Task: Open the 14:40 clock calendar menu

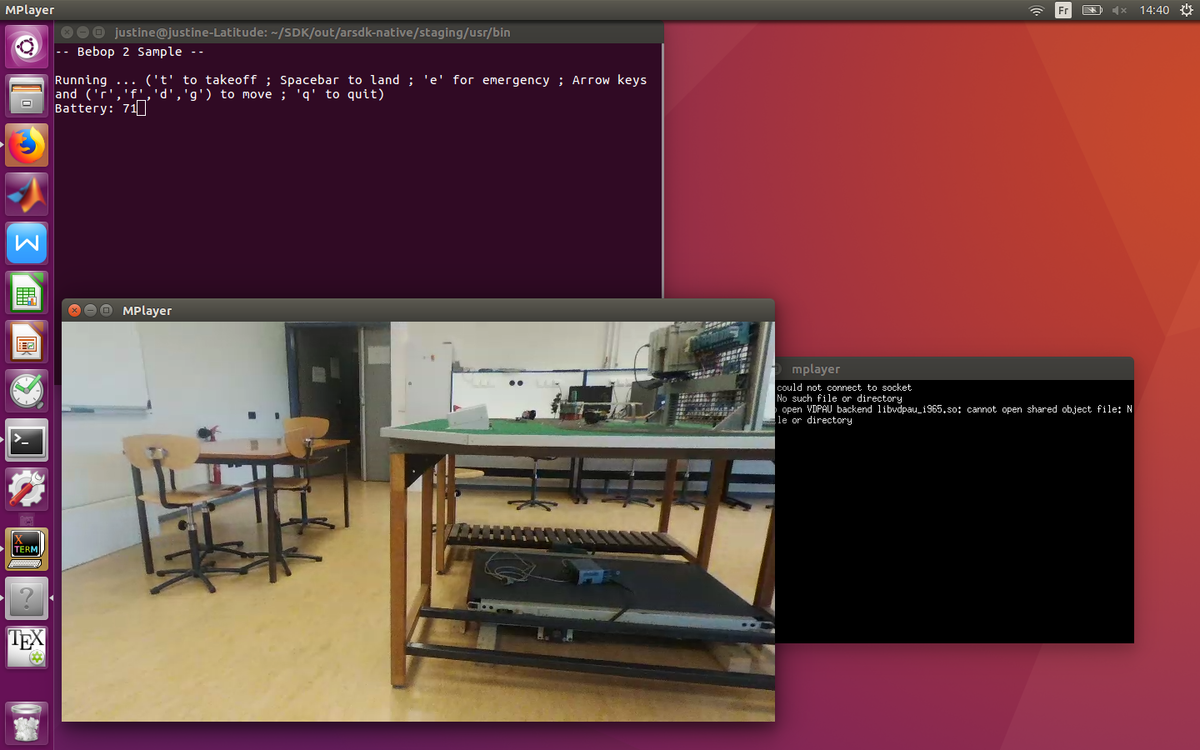Action: 1153,10
